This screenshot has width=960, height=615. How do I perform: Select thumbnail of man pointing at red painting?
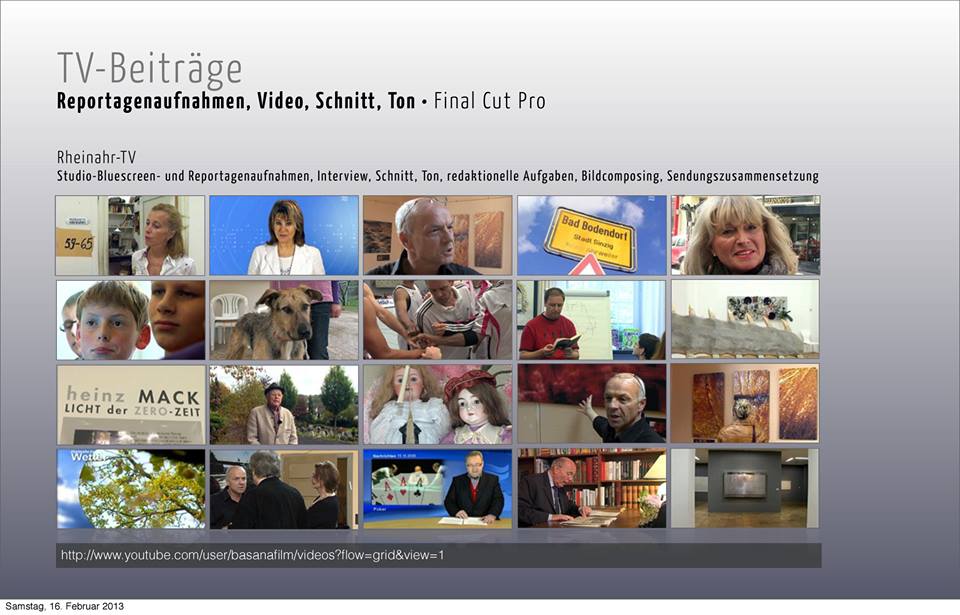(591, 405)
